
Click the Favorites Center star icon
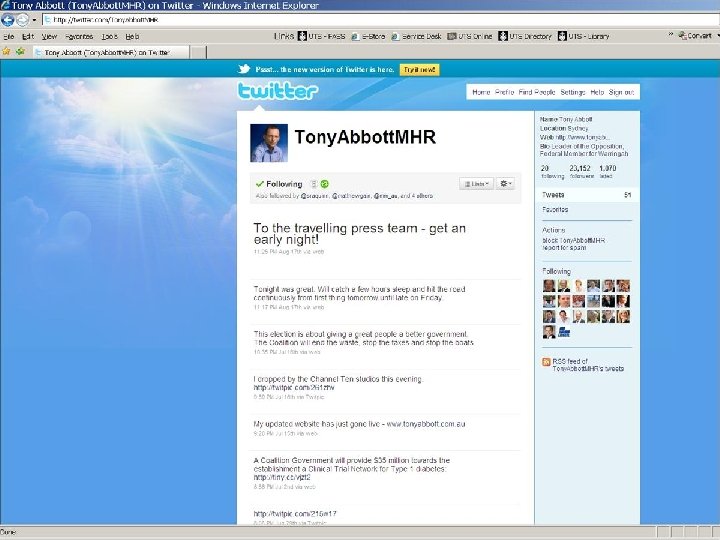click(x=6, y=51)
